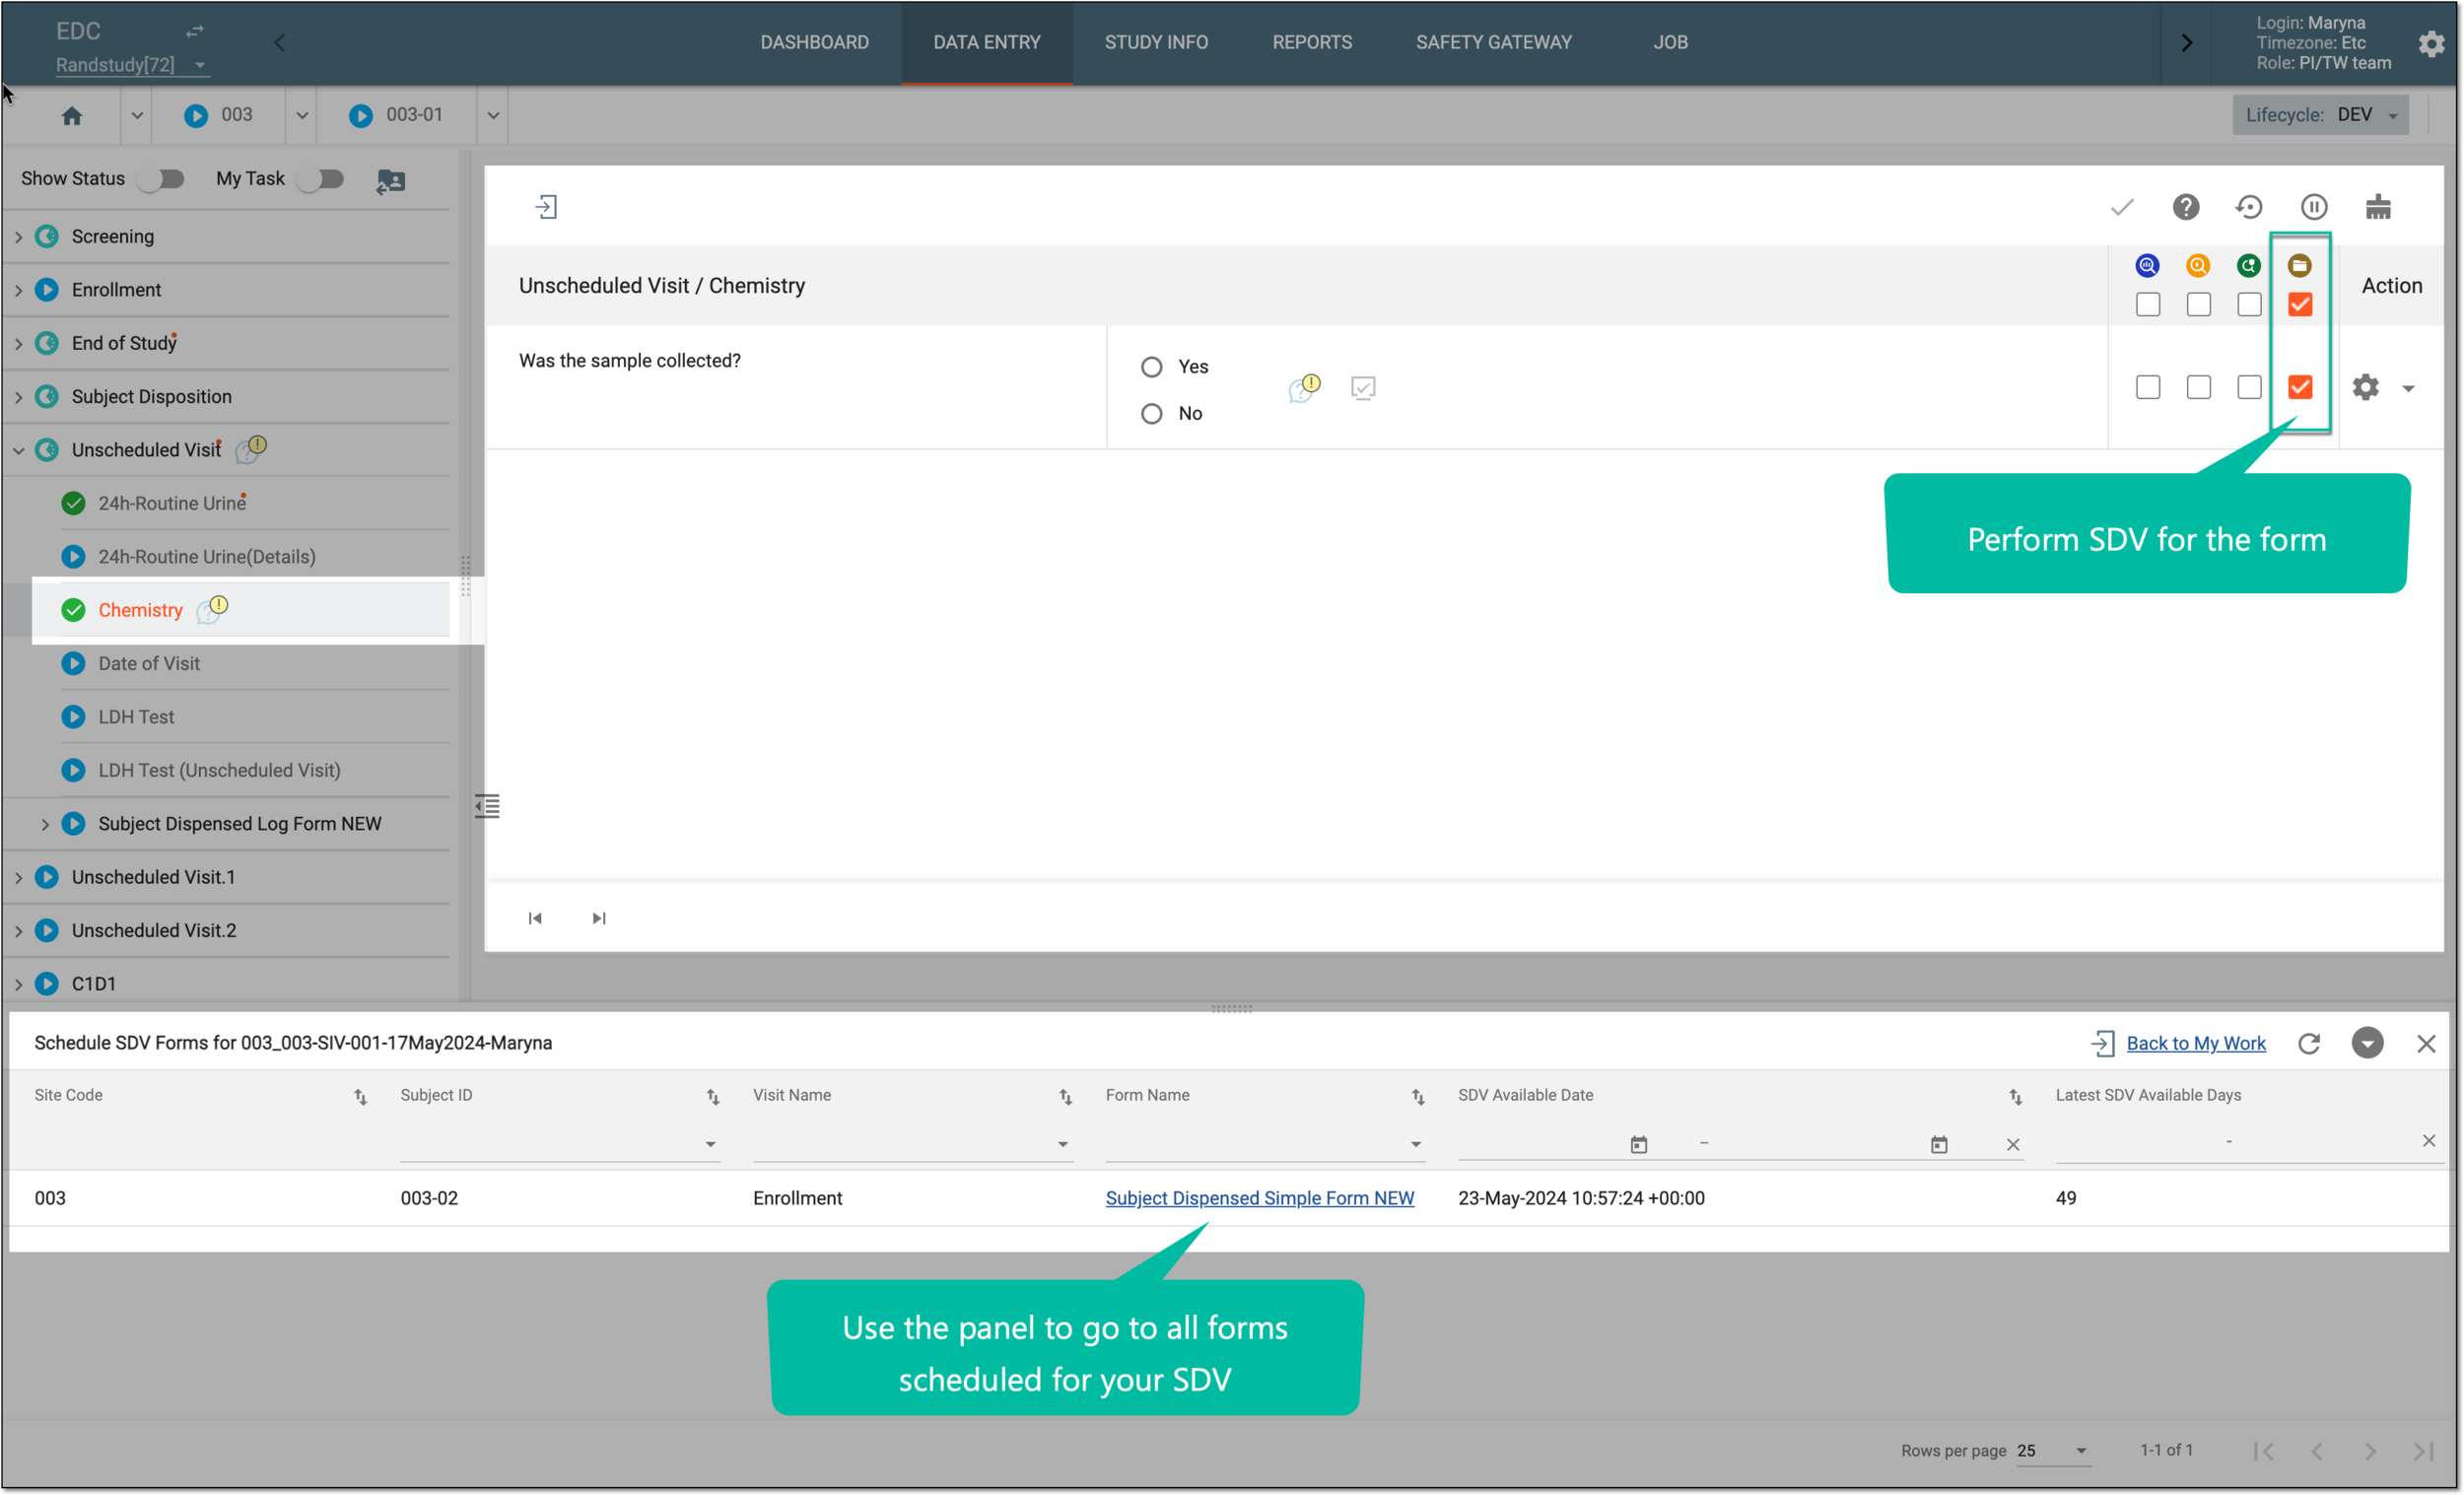
Task: Check header checkbox under blue icon
Action: [x=2147, y=304]
